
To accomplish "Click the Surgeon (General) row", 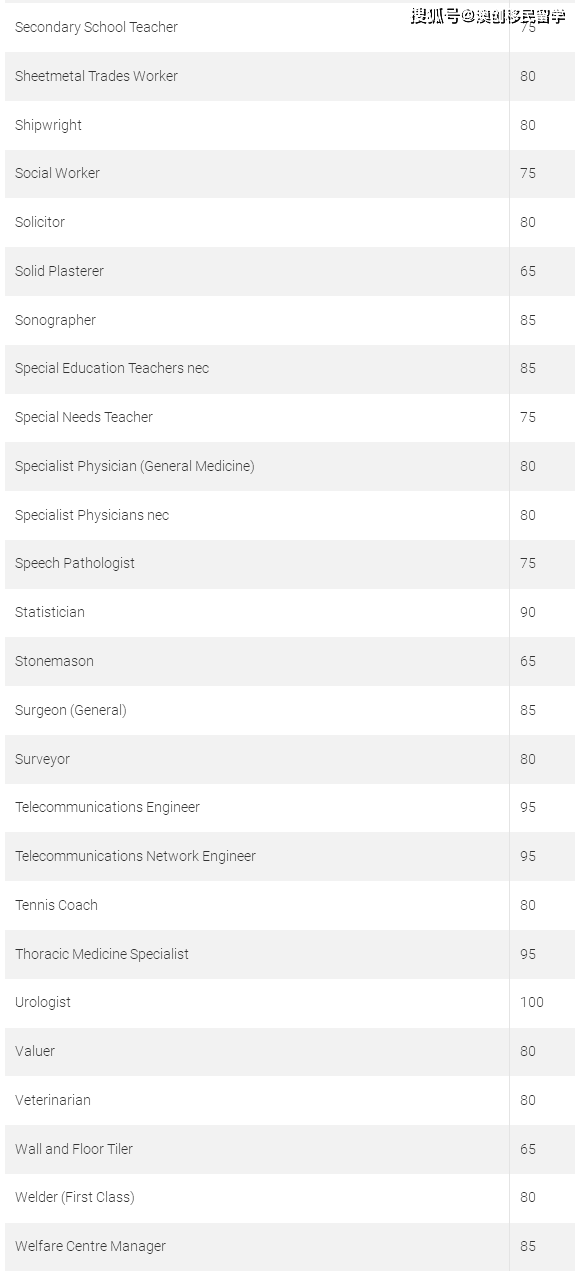I will click(290, 710).
